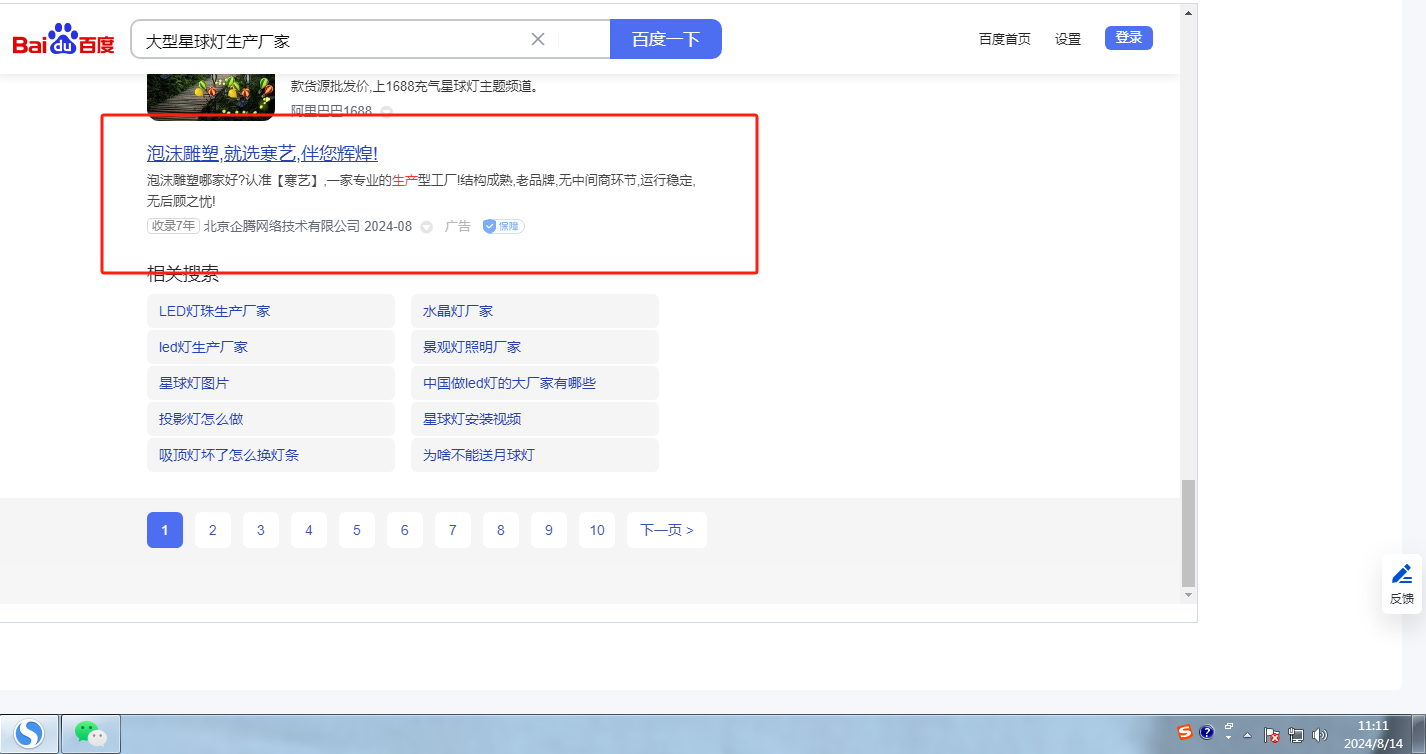Open the 反馈 feedback pencil button

[x=1402, y=584]
